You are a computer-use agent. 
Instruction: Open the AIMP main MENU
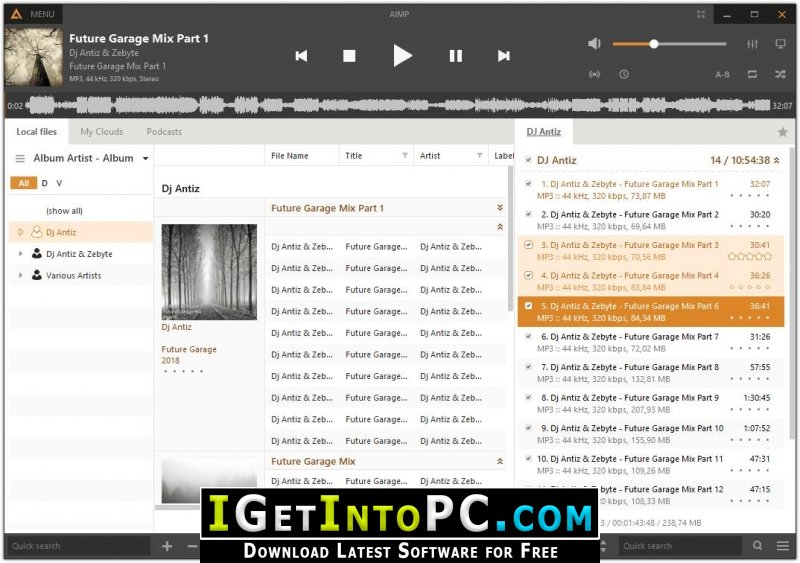33,14
